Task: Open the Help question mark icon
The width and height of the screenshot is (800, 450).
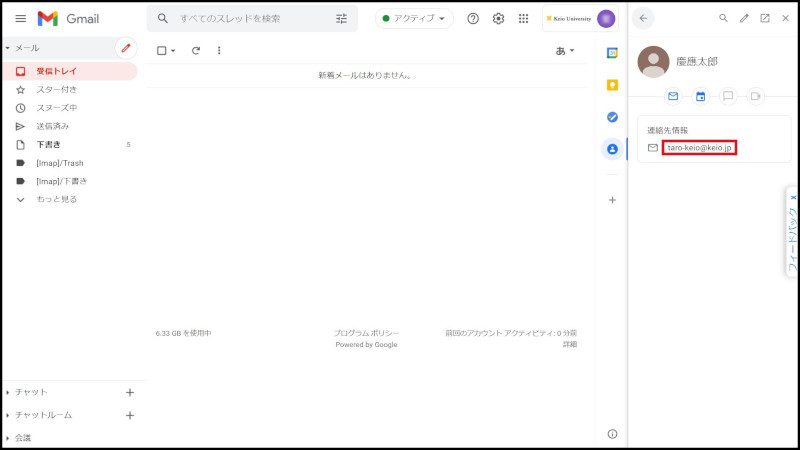Action: pyautogui.click(x=473, y=19)
